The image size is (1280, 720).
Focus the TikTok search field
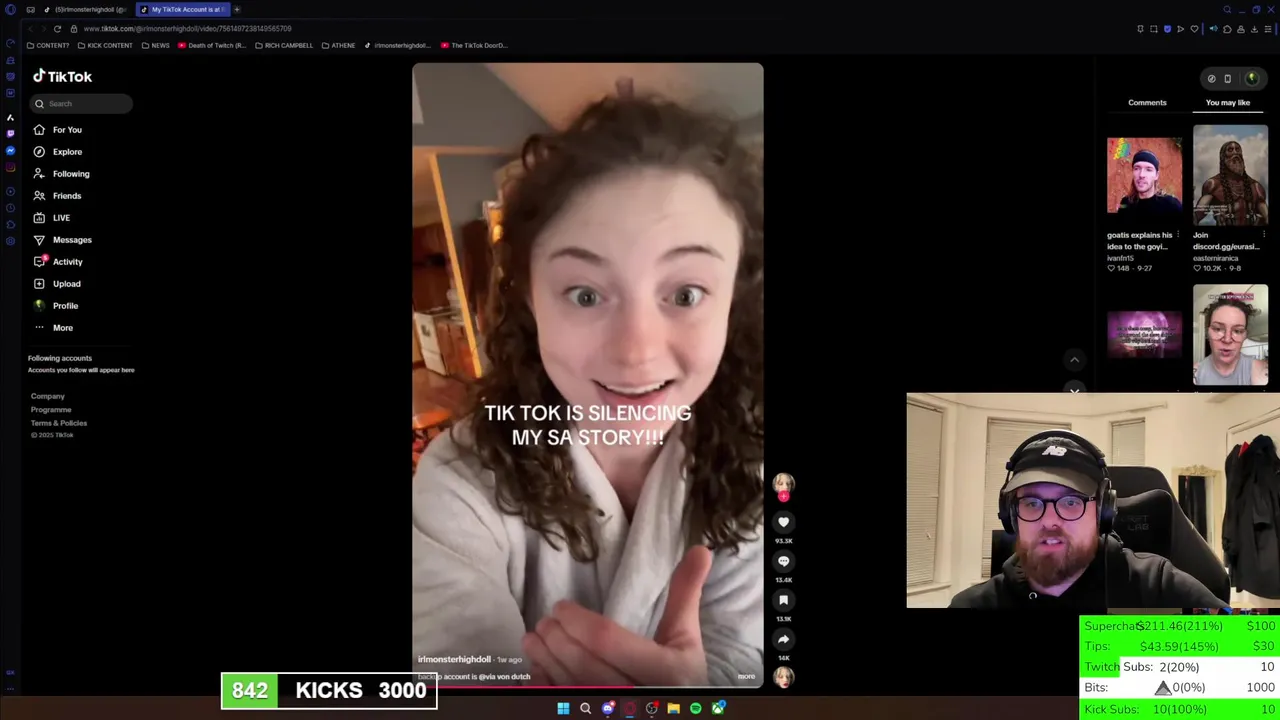pos(80,103)
